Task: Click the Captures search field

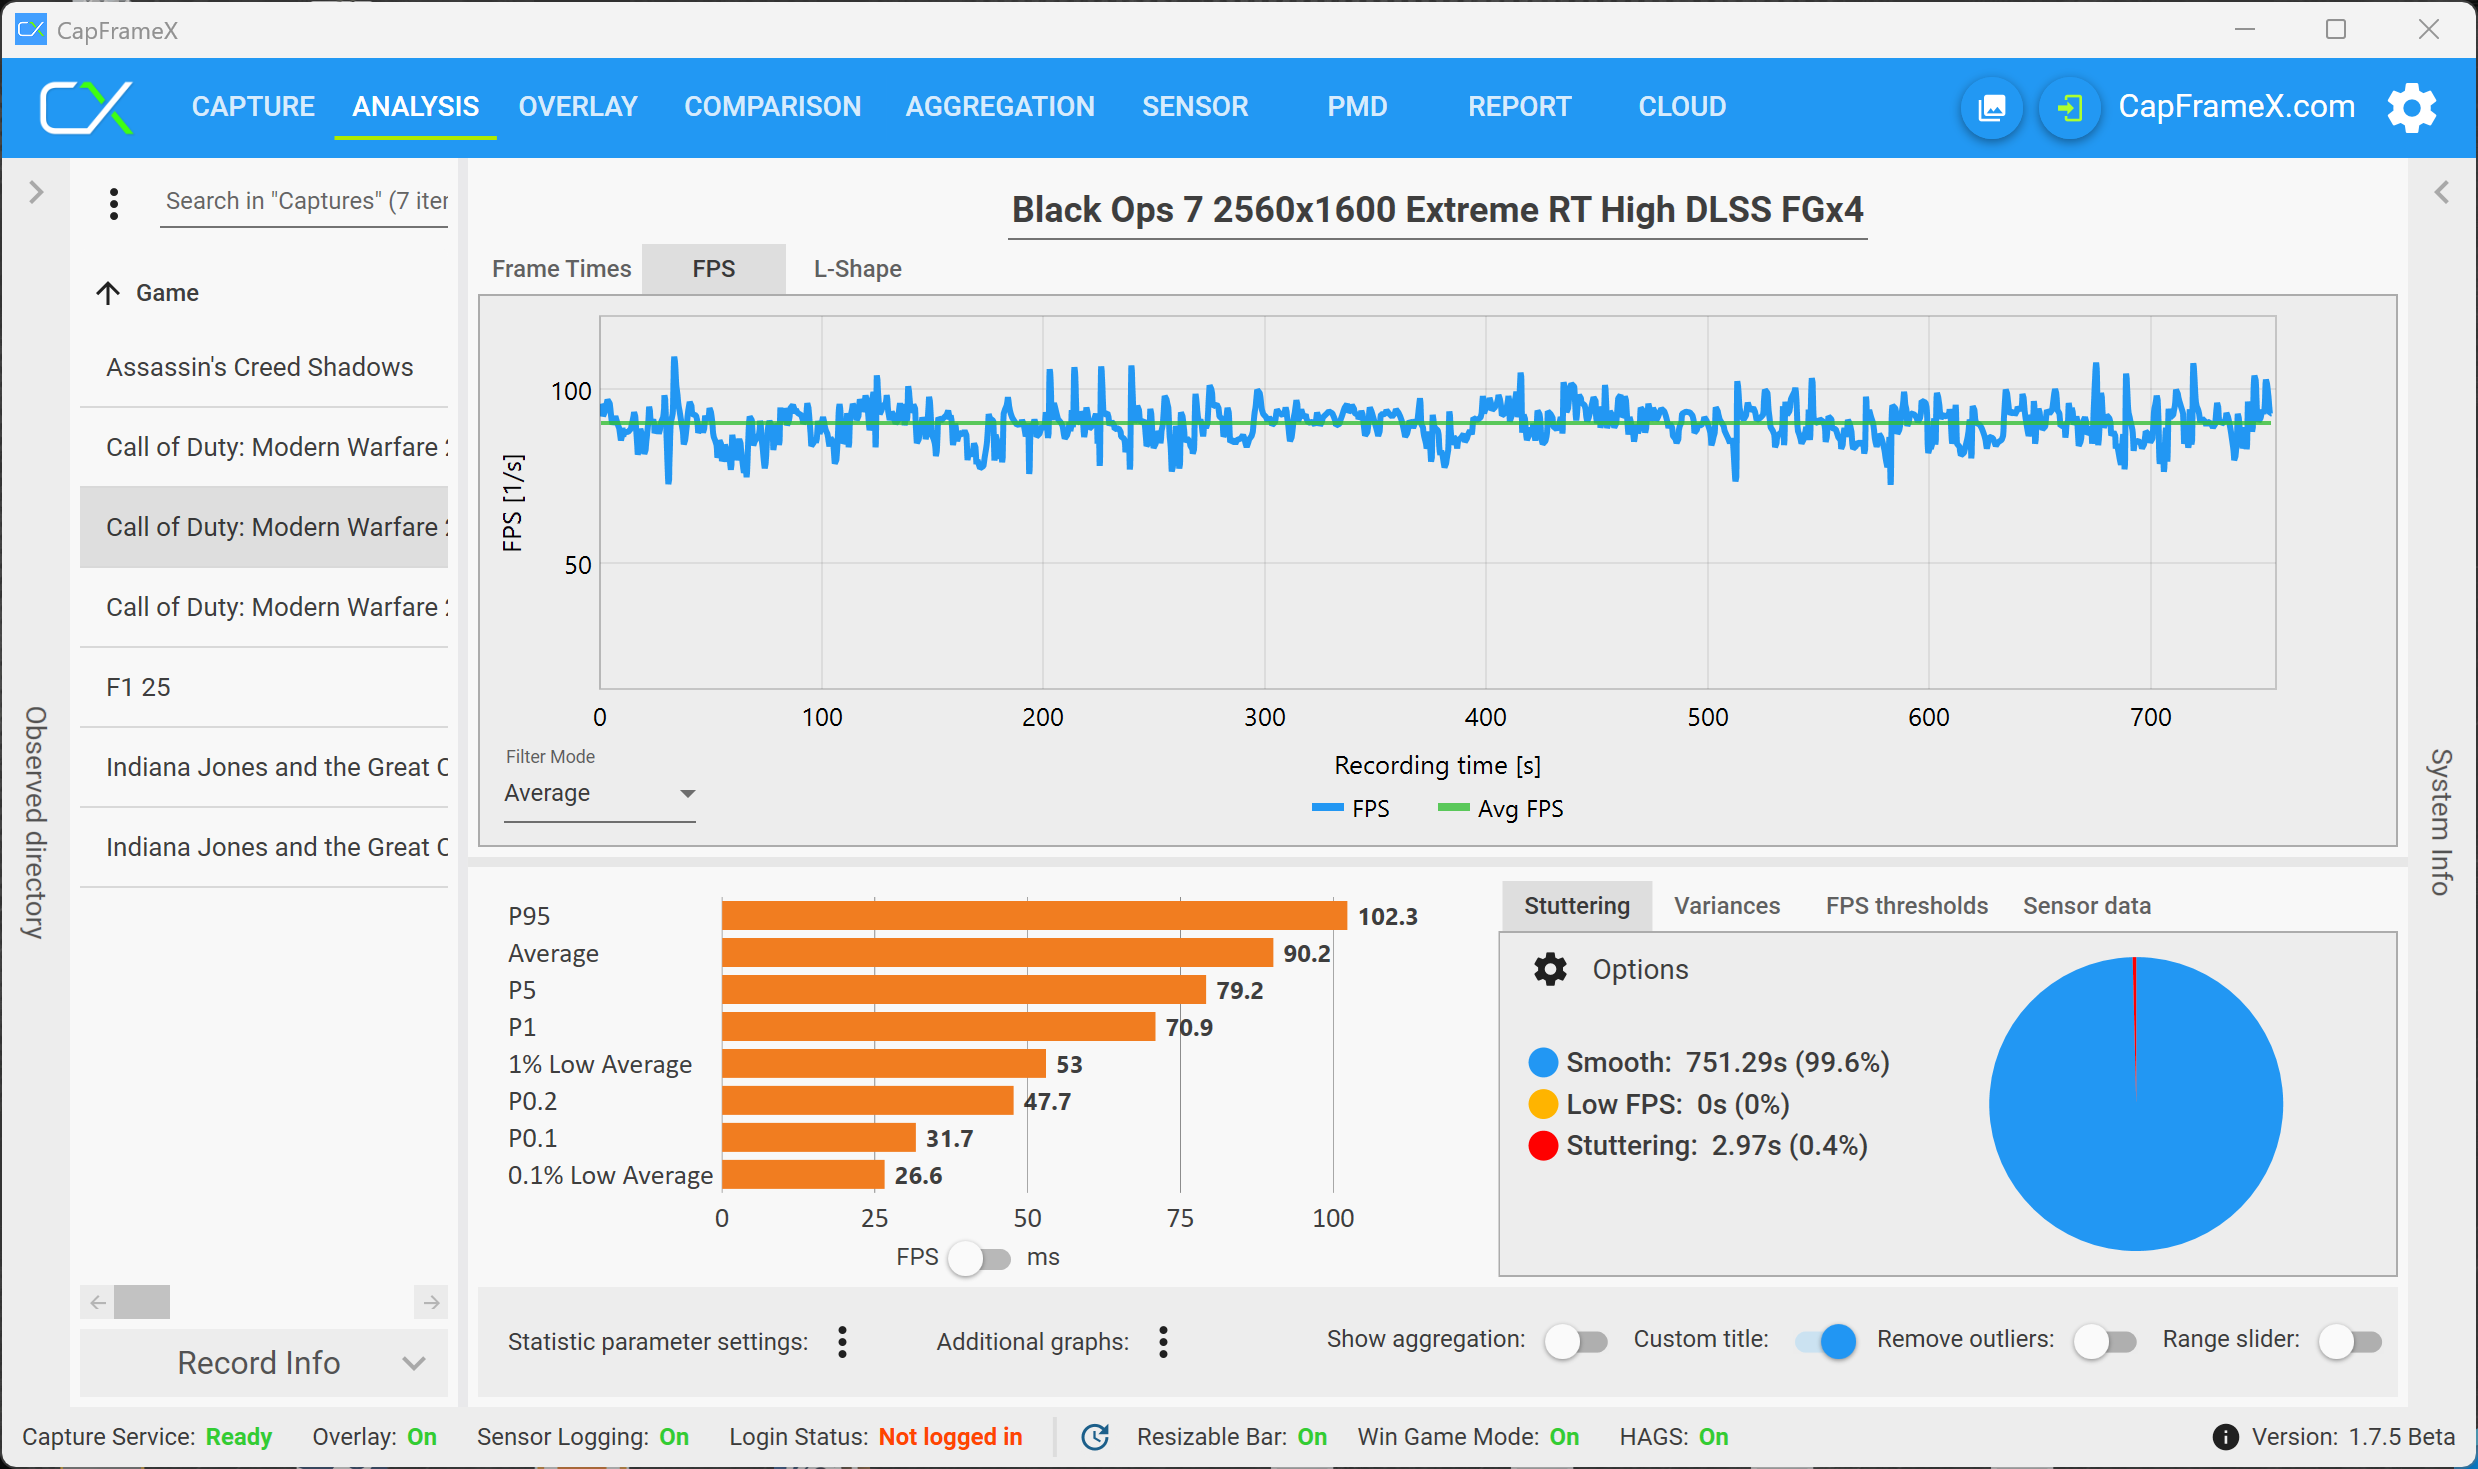Action: [305, 201]
